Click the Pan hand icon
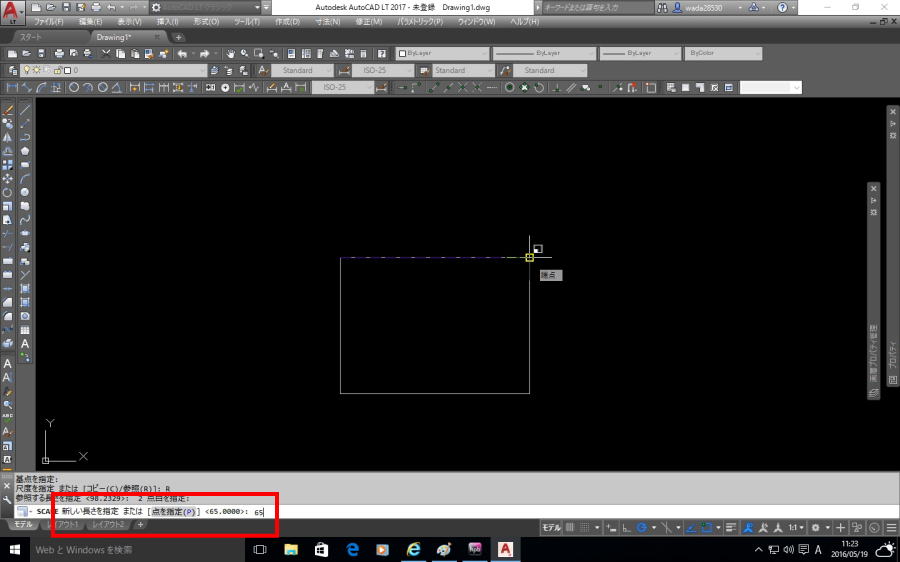The width and height of the screenshot is (900, 562). click(x=230, y=53)
